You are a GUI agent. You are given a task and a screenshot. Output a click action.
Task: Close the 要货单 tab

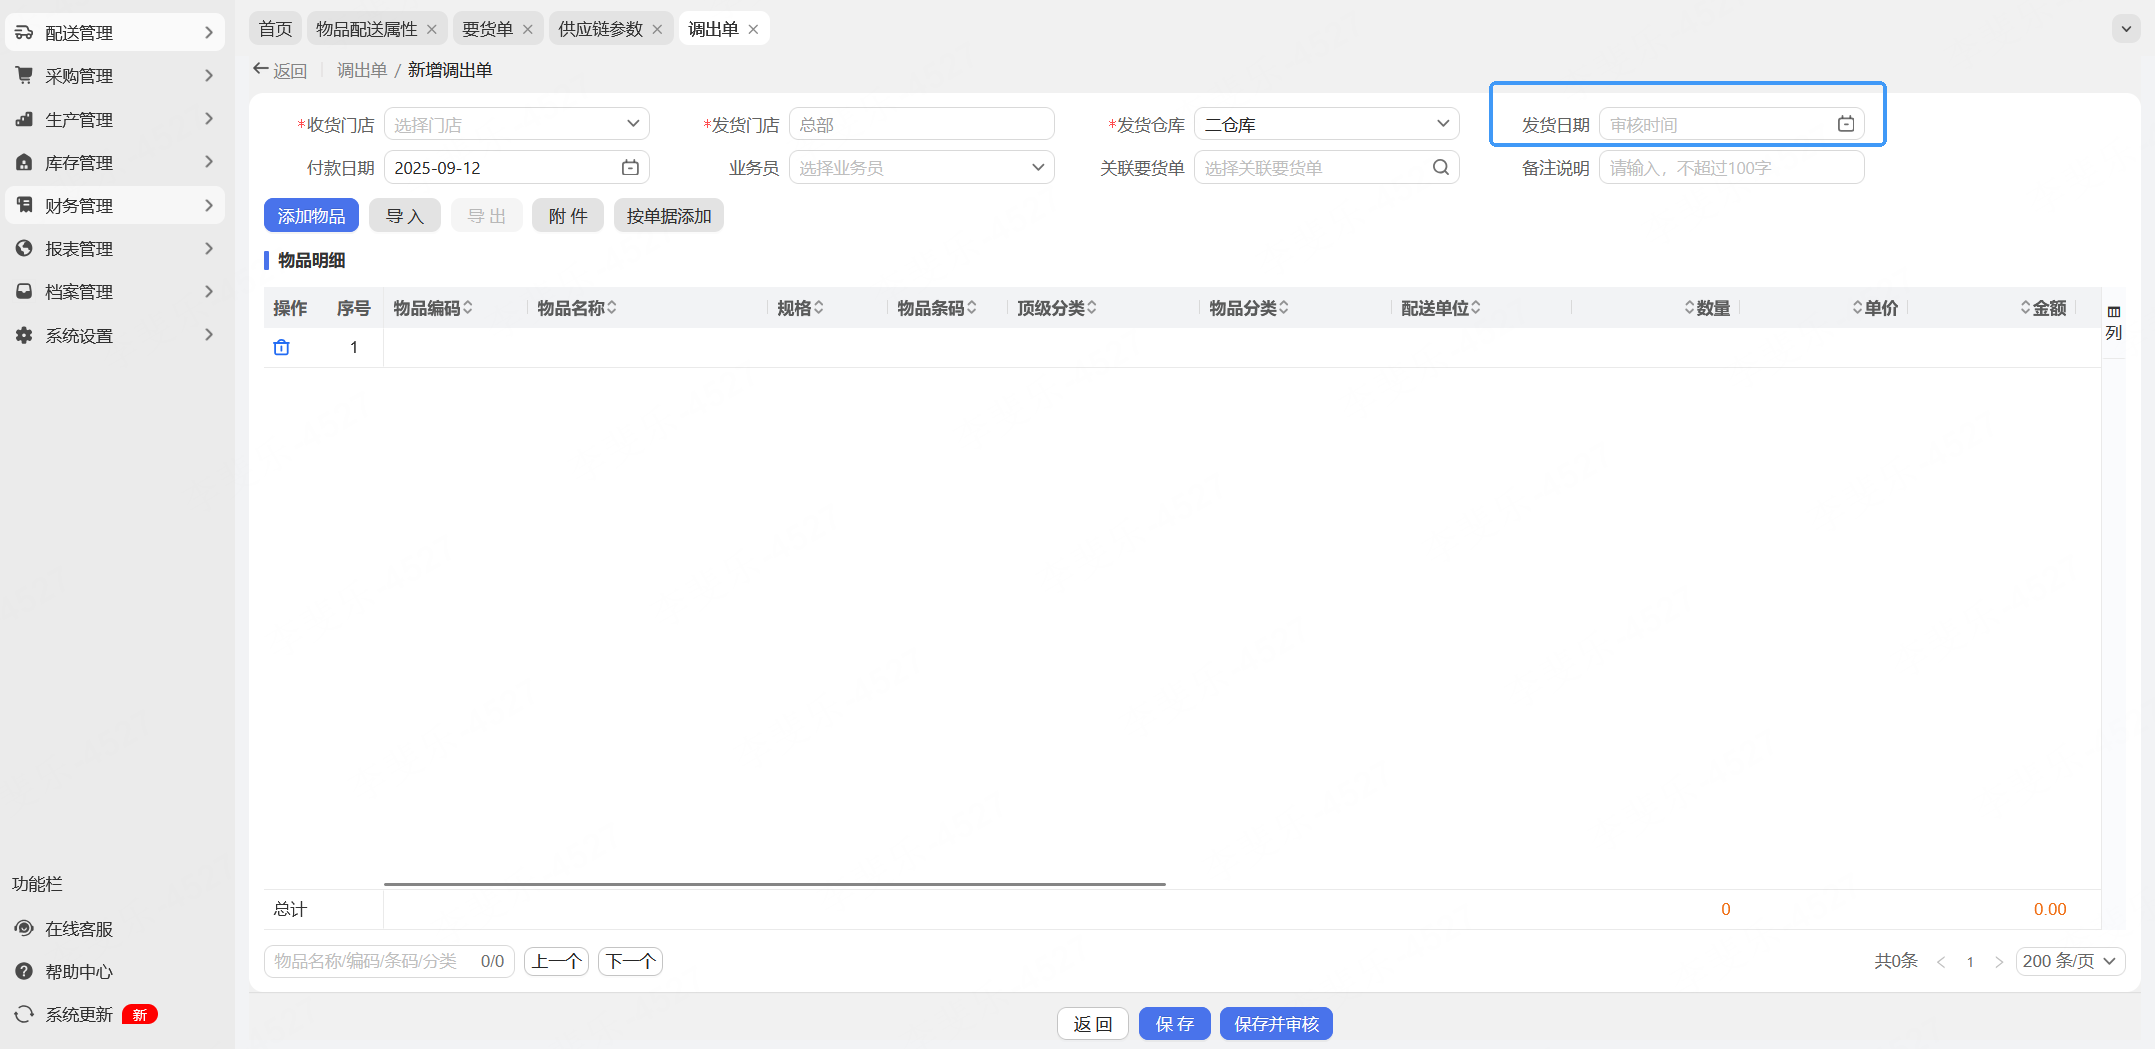pyautogui.click(x=528, y=29)
